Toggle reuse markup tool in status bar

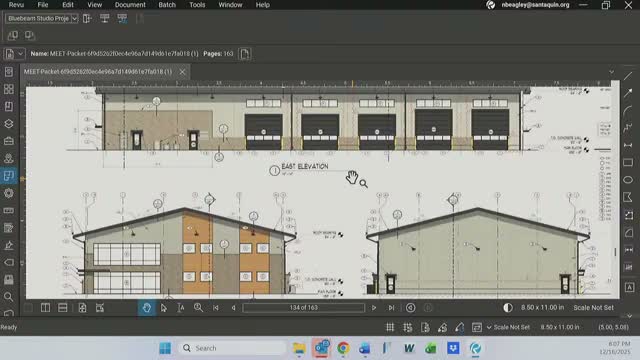460,327
